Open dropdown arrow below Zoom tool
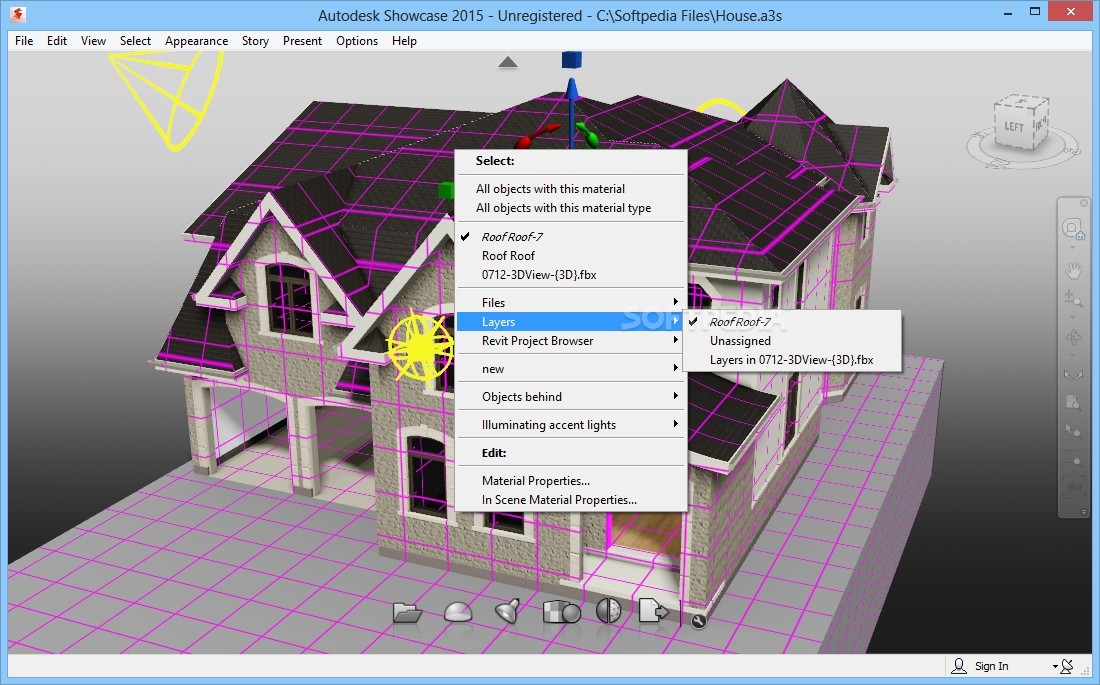 [x=1073, y=315]
